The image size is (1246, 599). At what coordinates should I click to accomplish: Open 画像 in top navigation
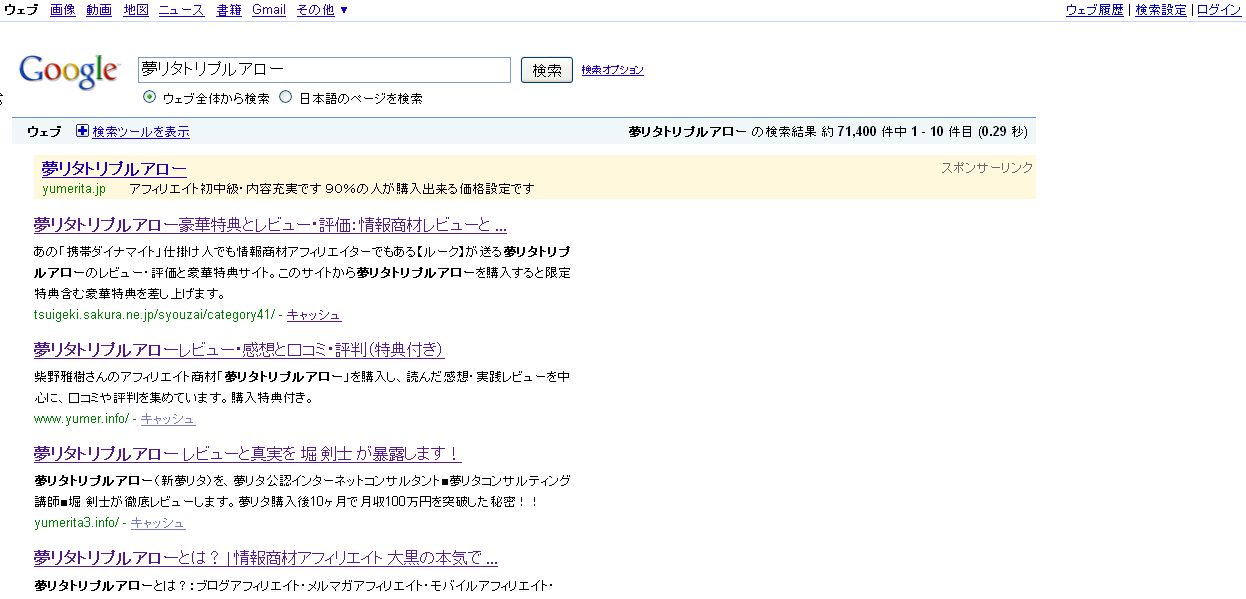tap(62, 10)
